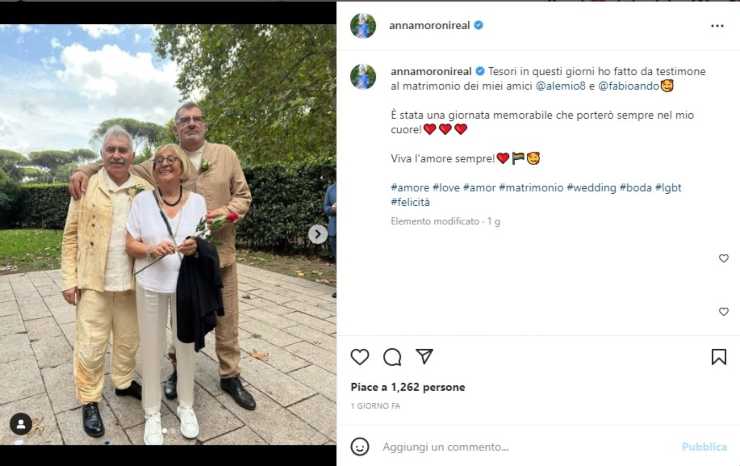Share the post with the paper plane icon
Image resolution: width=740 pixels, height=466 pixels.
point(424,356)
